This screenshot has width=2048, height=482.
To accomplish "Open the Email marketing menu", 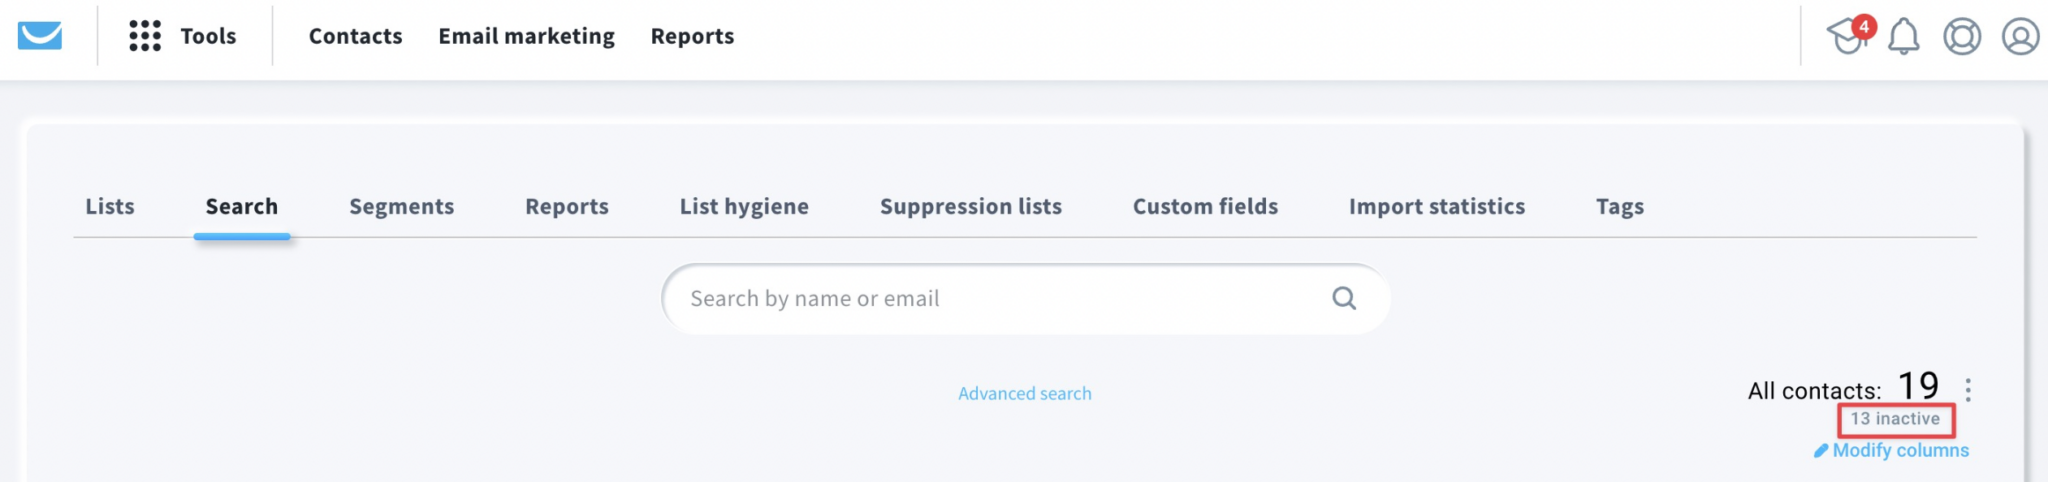I will tap(526, 36).
